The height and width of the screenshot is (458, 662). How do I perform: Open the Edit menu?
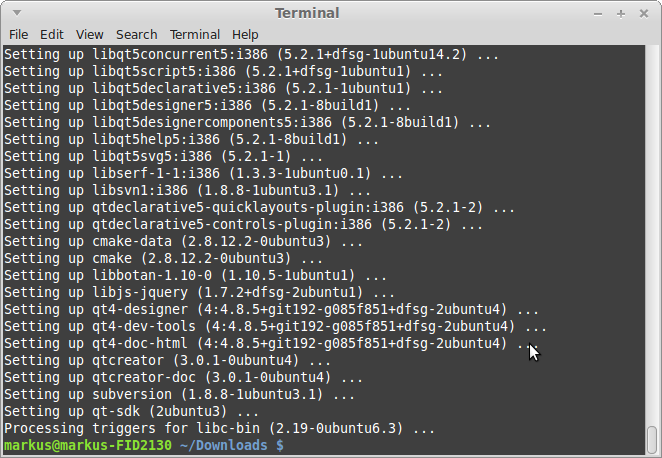(52, 34)
